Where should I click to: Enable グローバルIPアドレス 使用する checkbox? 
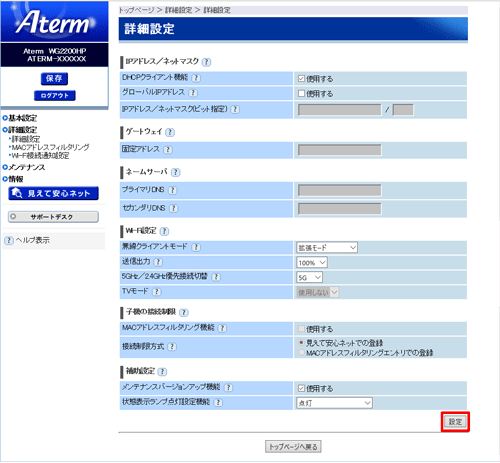(x=301, y=93)
